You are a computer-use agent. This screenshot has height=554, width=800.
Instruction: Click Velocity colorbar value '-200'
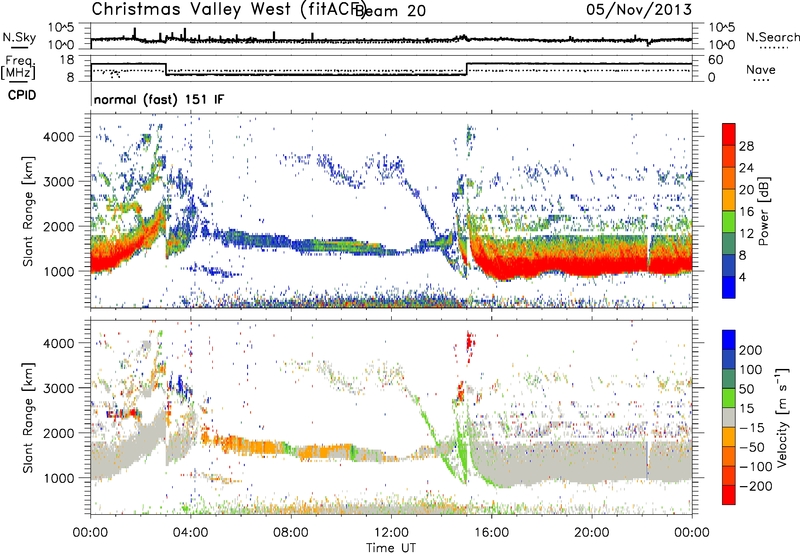[x=756, y=486]
